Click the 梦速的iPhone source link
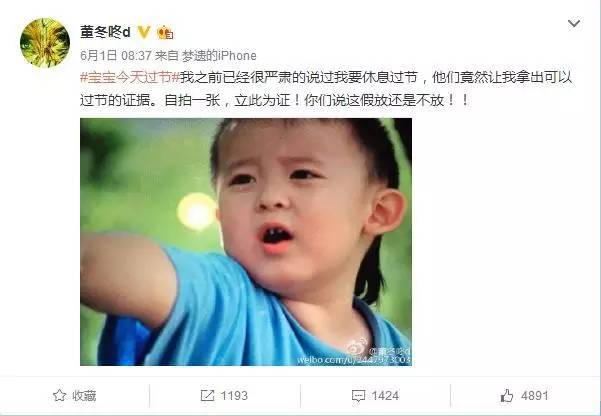 point(219,56)
